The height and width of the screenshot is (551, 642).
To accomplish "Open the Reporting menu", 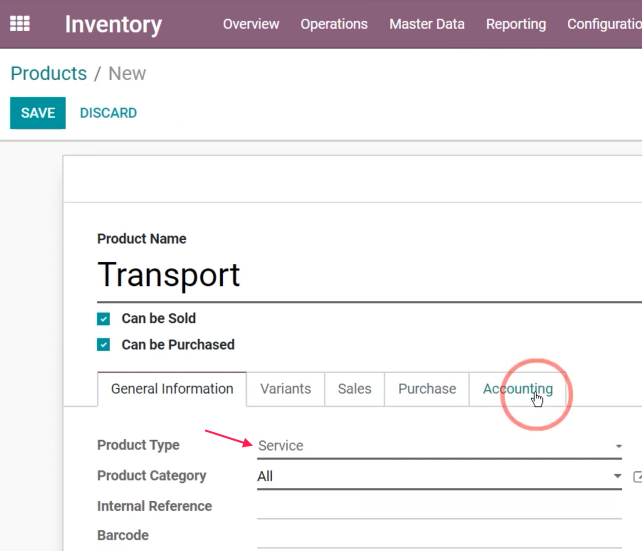I will (x=516, y=24).
